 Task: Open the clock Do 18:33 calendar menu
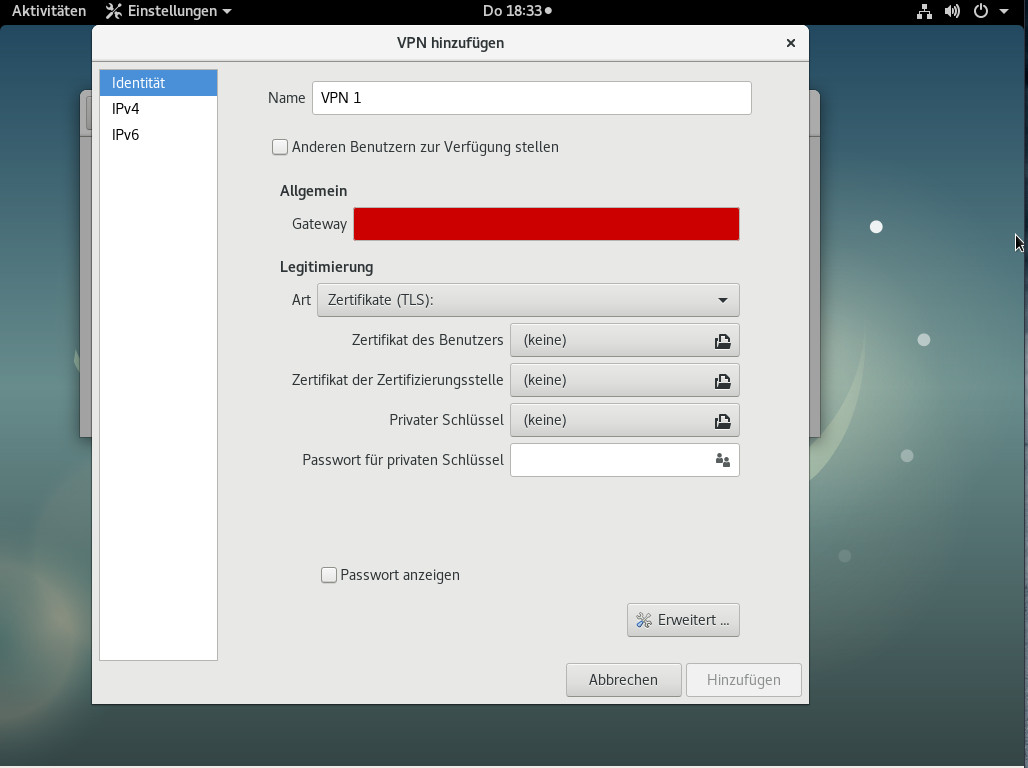tap(517, 11)
